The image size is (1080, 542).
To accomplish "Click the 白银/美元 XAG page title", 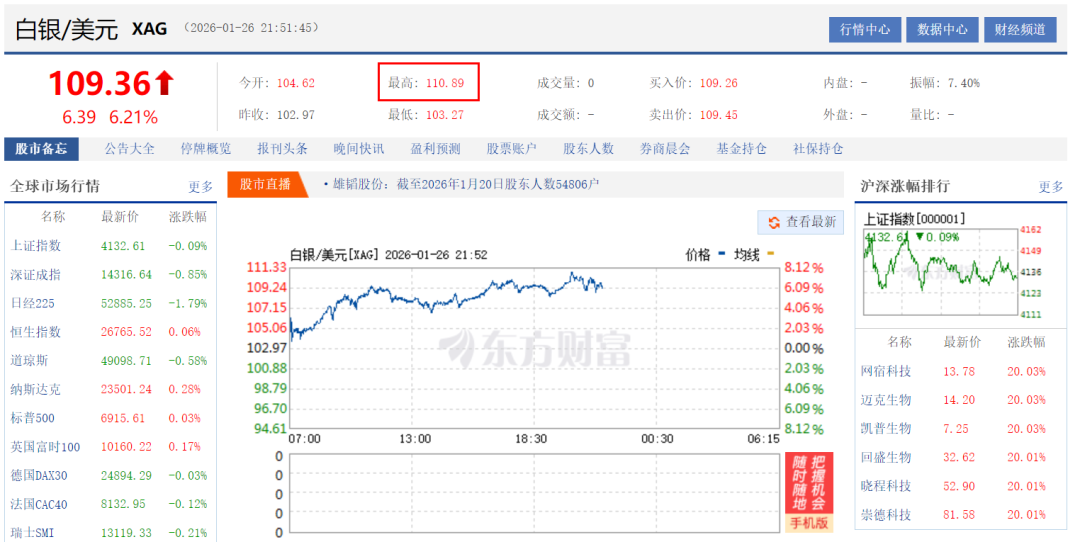I will tap(91, 30).
